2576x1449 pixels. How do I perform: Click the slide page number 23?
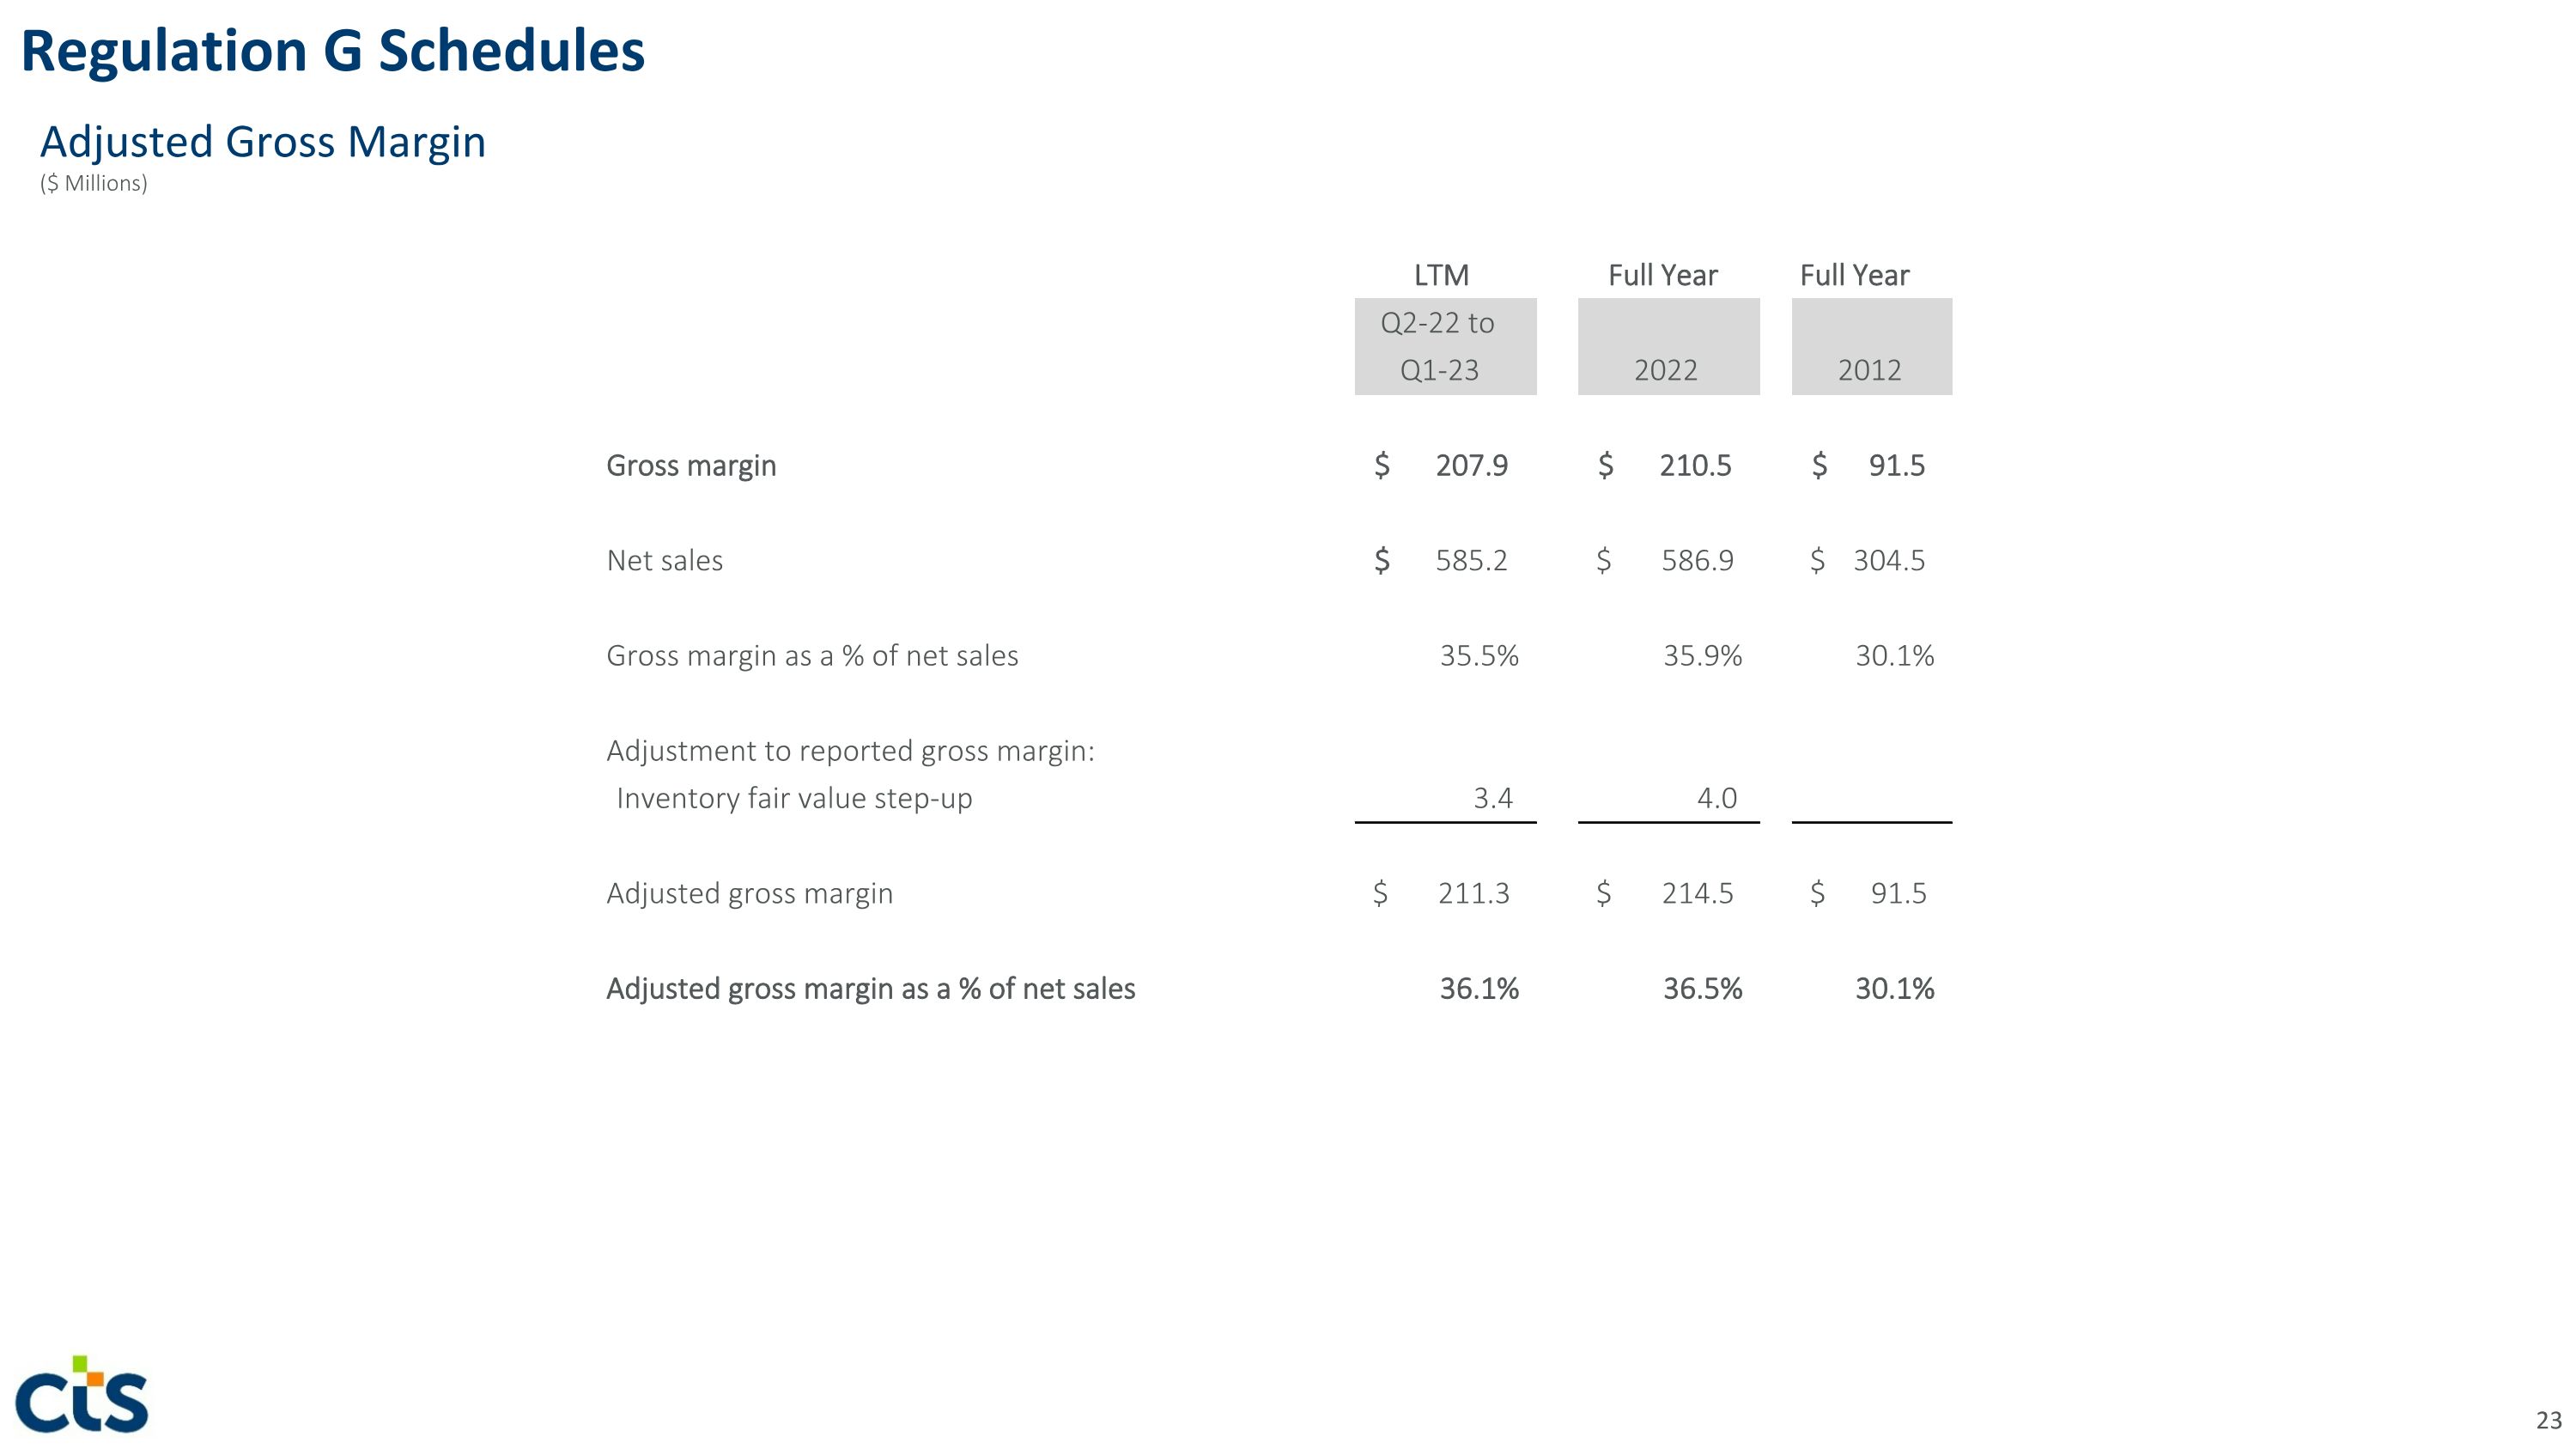pos(2548,1420)
